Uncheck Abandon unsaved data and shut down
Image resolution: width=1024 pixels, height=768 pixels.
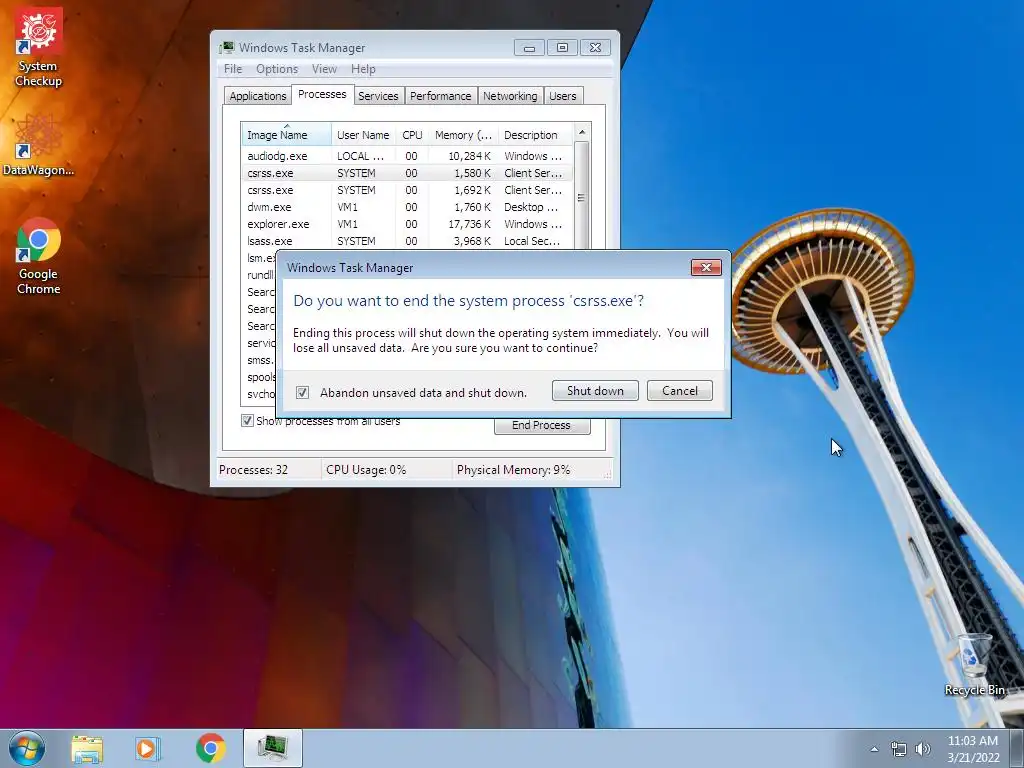click(x=302, y=392)
